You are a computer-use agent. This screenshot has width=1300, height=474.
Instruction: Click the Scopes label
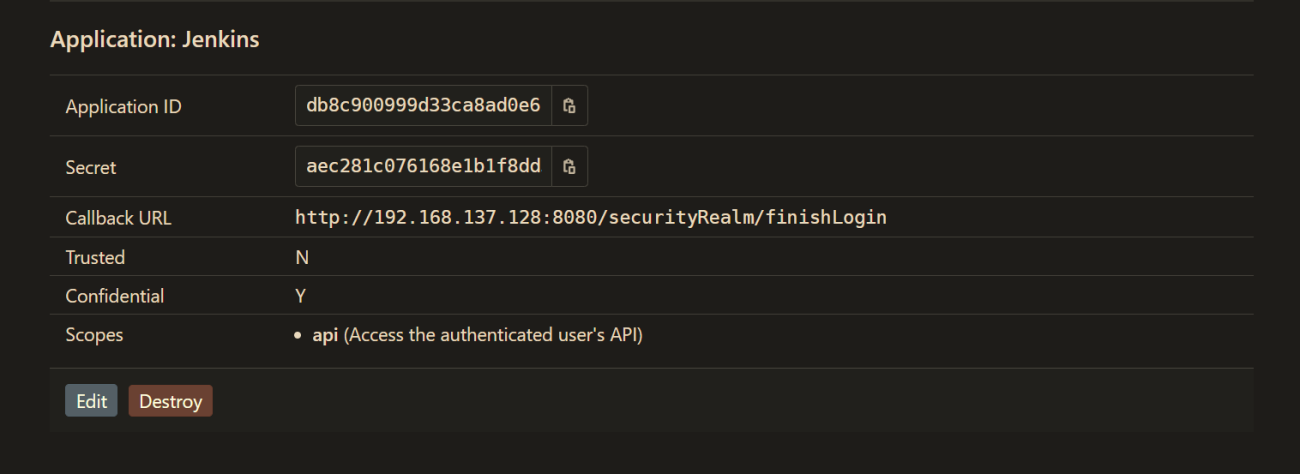pos(94,335)
